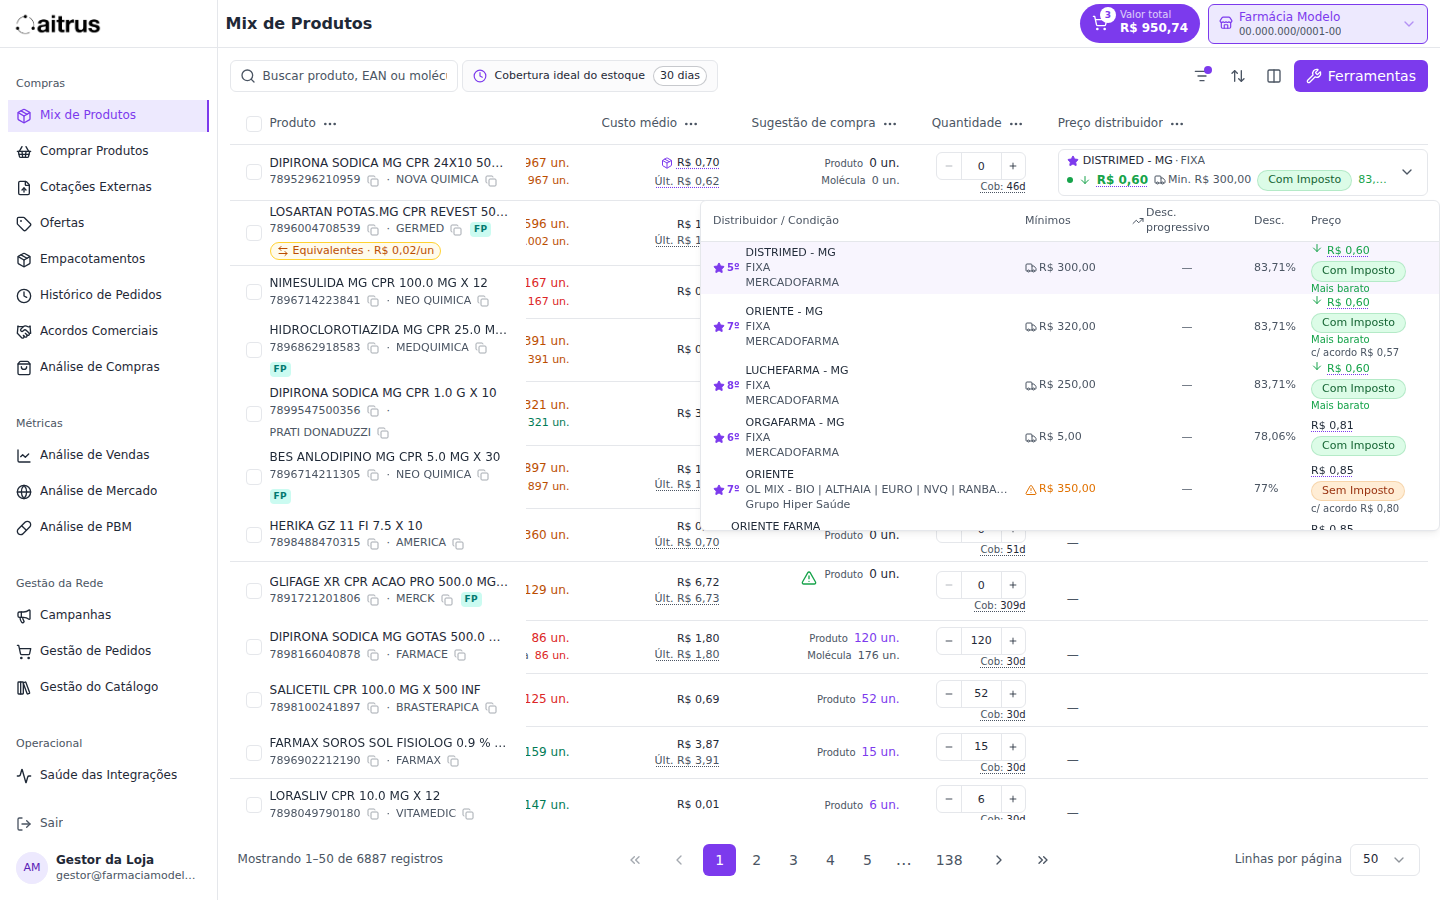The width and height of the screenshot is (1440, 900).
Task: Copy EAN 7895296210959 with its copy icon
Action: click(373, 181)
